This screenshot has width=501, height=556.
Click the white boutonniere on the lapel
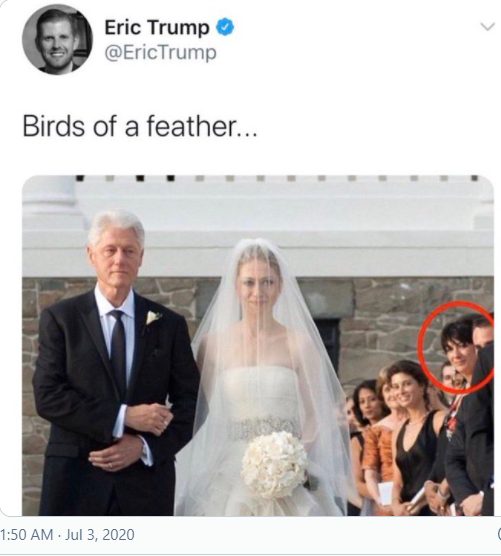153,317
